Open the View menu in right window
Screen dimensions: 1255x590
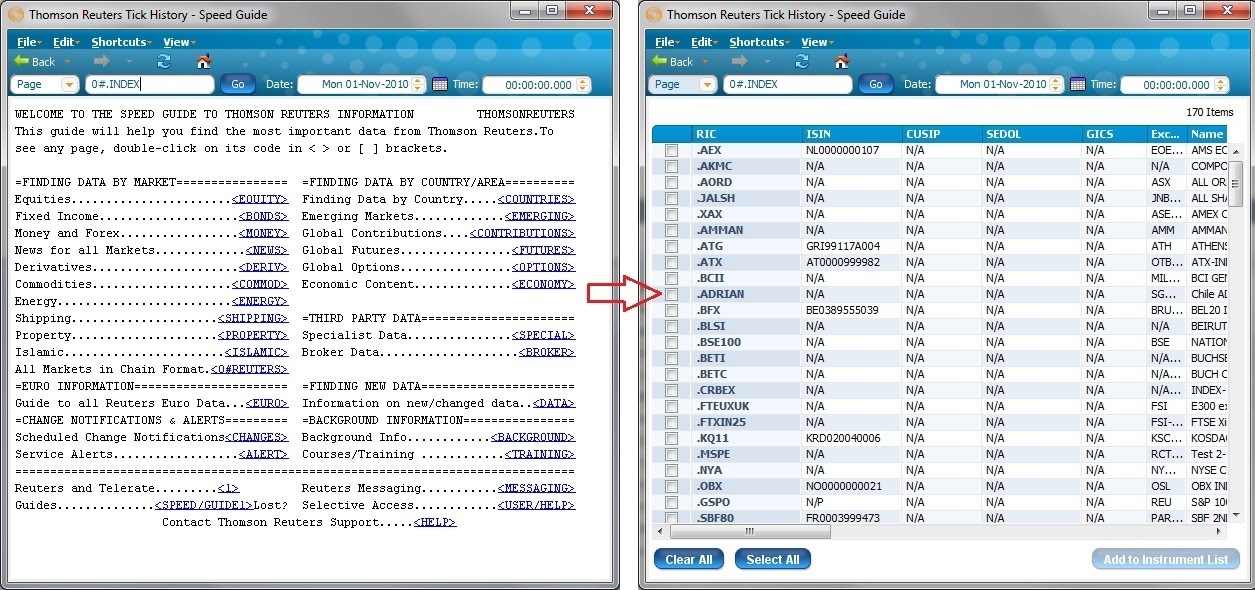(816, 42)
